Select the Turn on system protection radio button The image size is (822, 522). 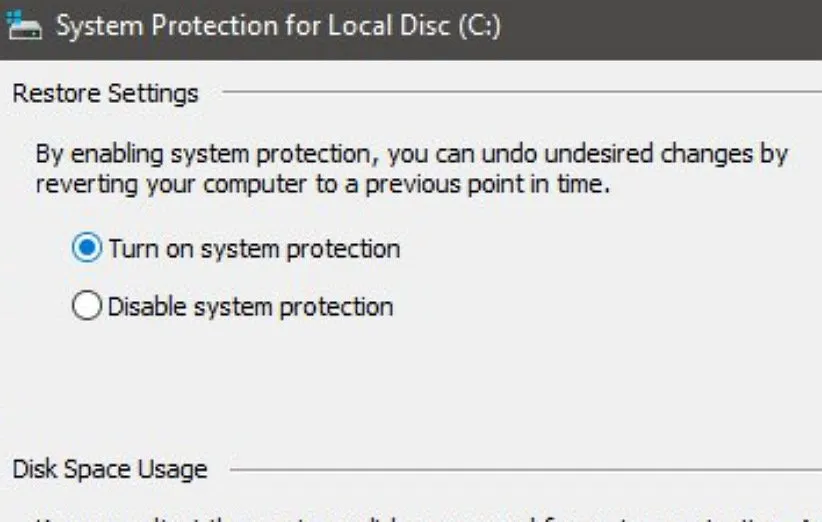point(88,248)
